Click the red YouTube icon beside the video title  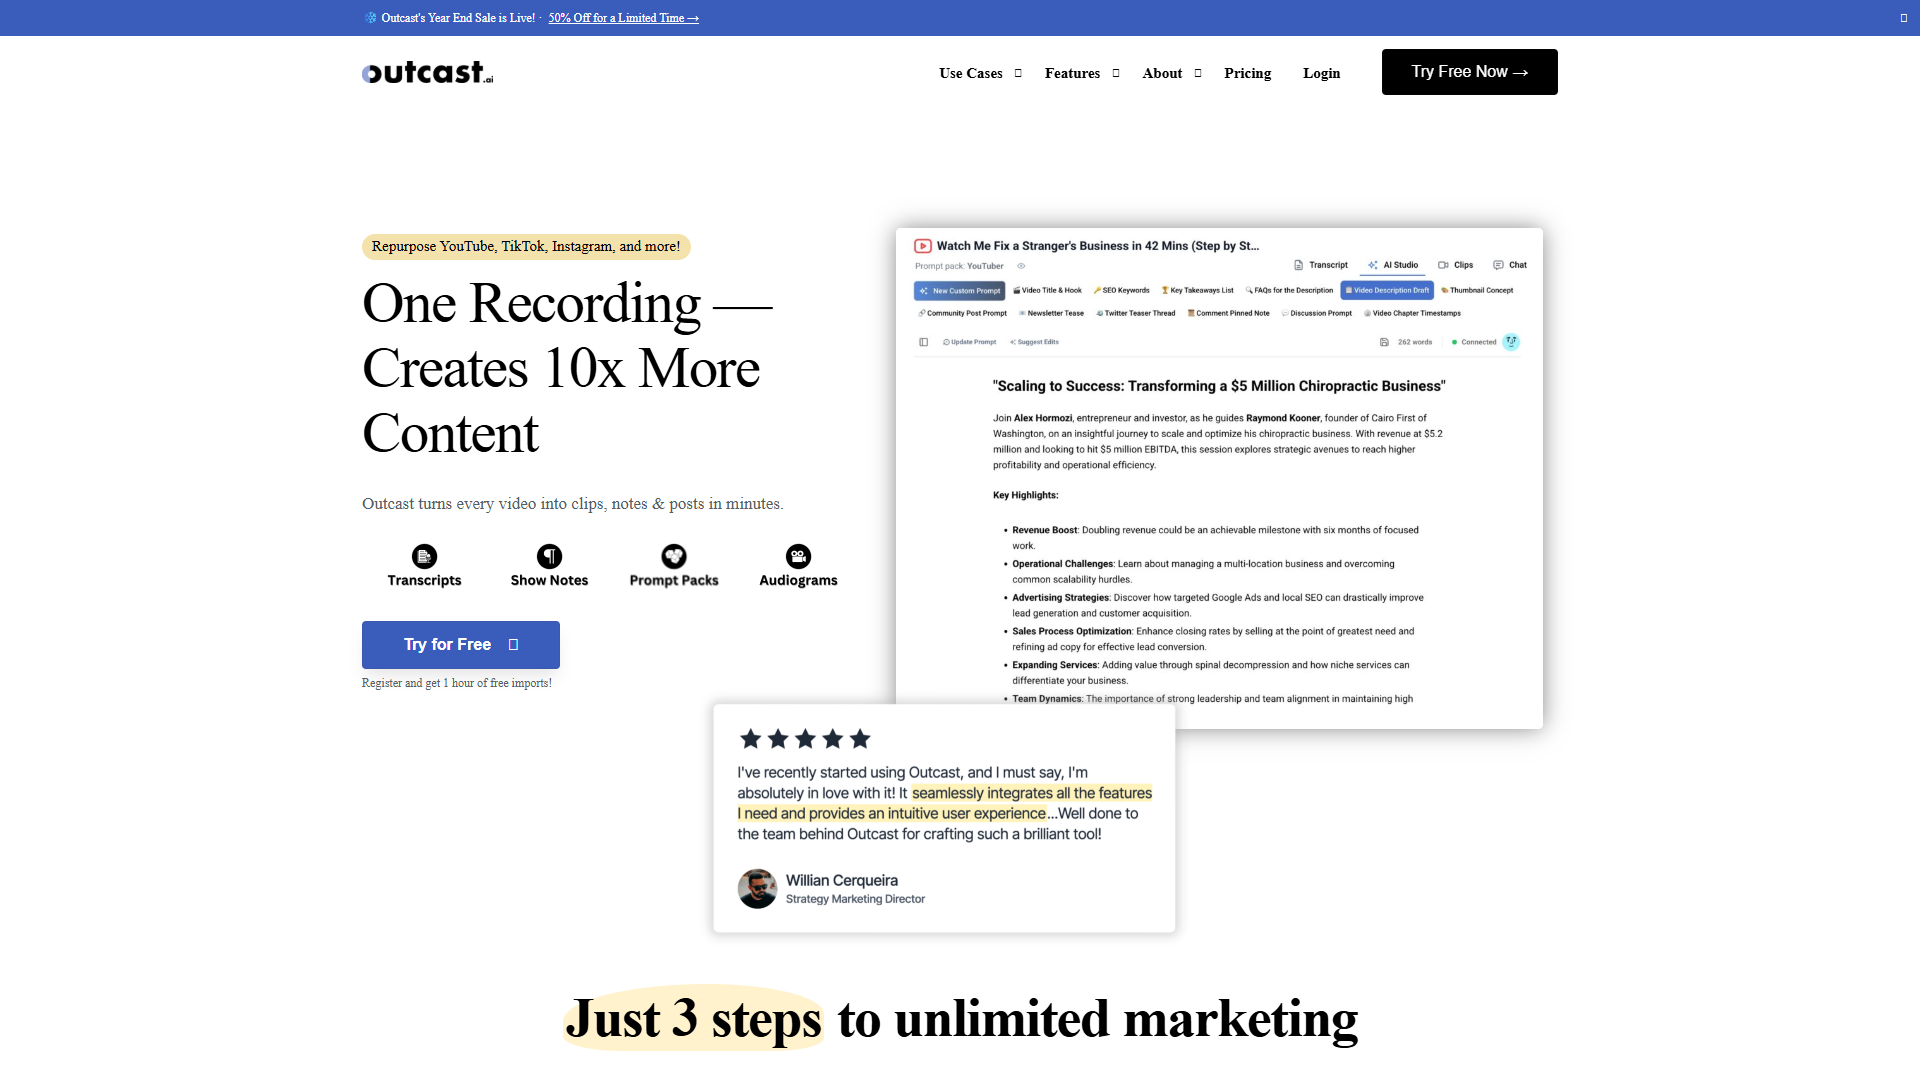pos(923,246)
